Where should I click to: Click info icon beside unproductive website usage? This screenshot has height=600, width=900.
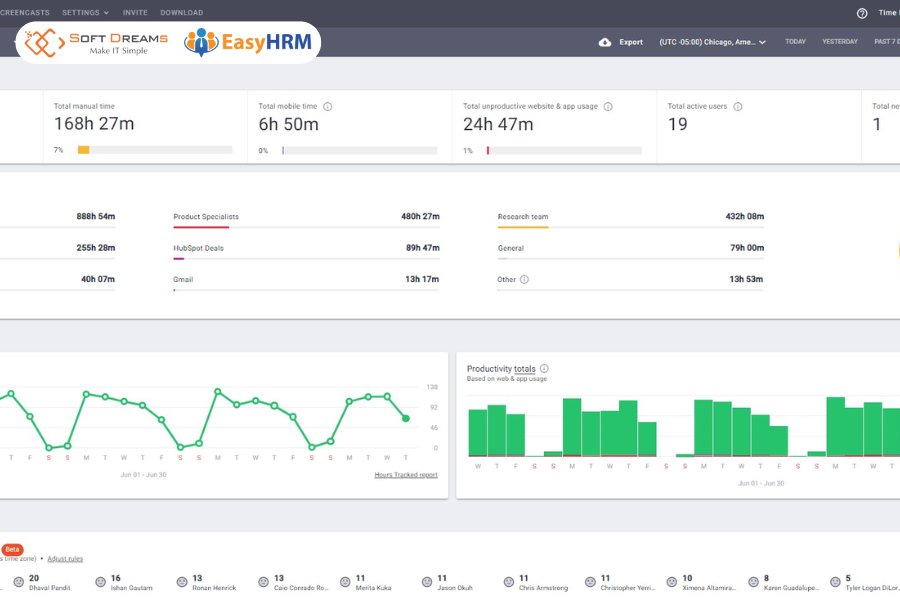click(x=608, y=106)
